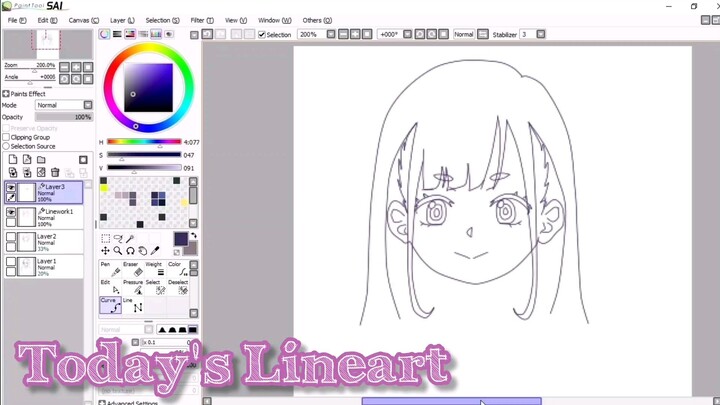The image size is (720, 405).
Task: Open the Canvas menu
Action: click(84, 20)
